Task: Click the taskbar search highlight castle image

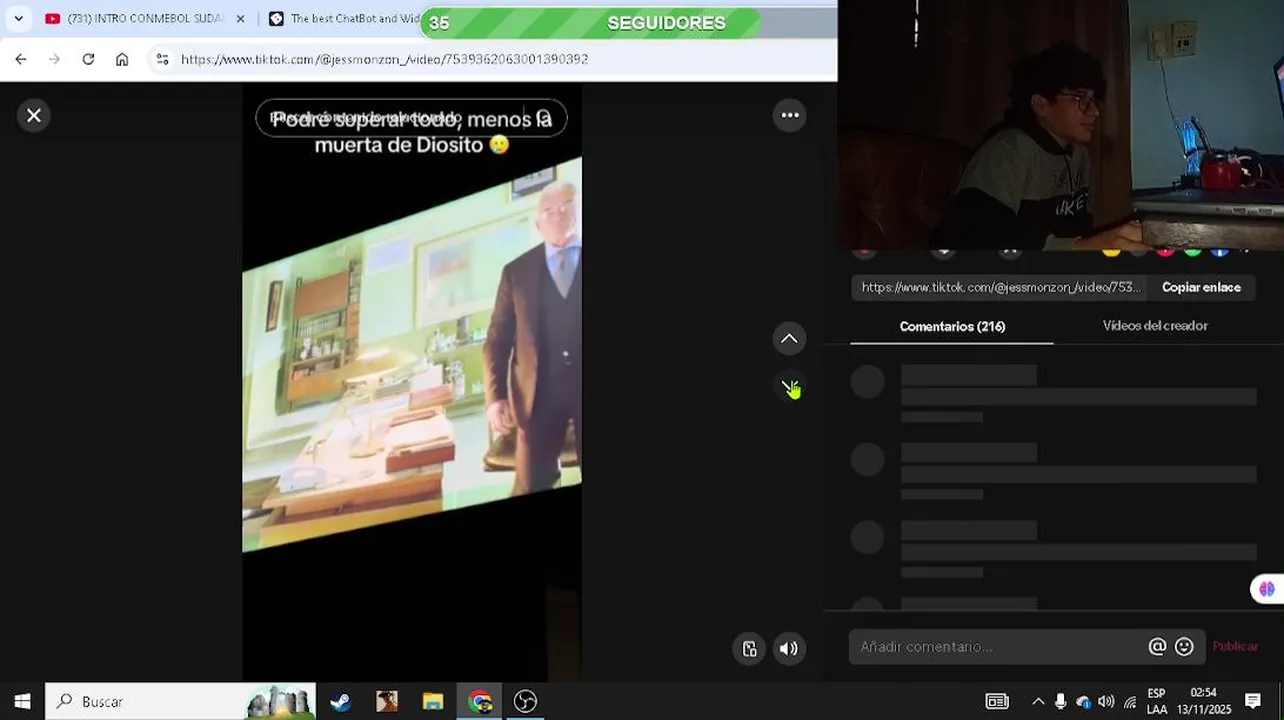Action: (x=280, y=701)
